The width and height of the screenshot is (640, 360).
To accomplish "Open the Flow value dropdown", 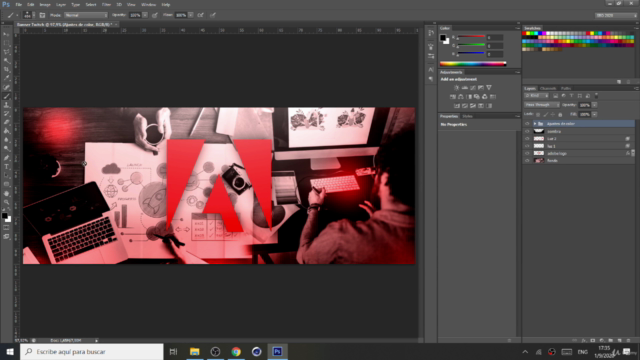I will (x=191, y=15).
